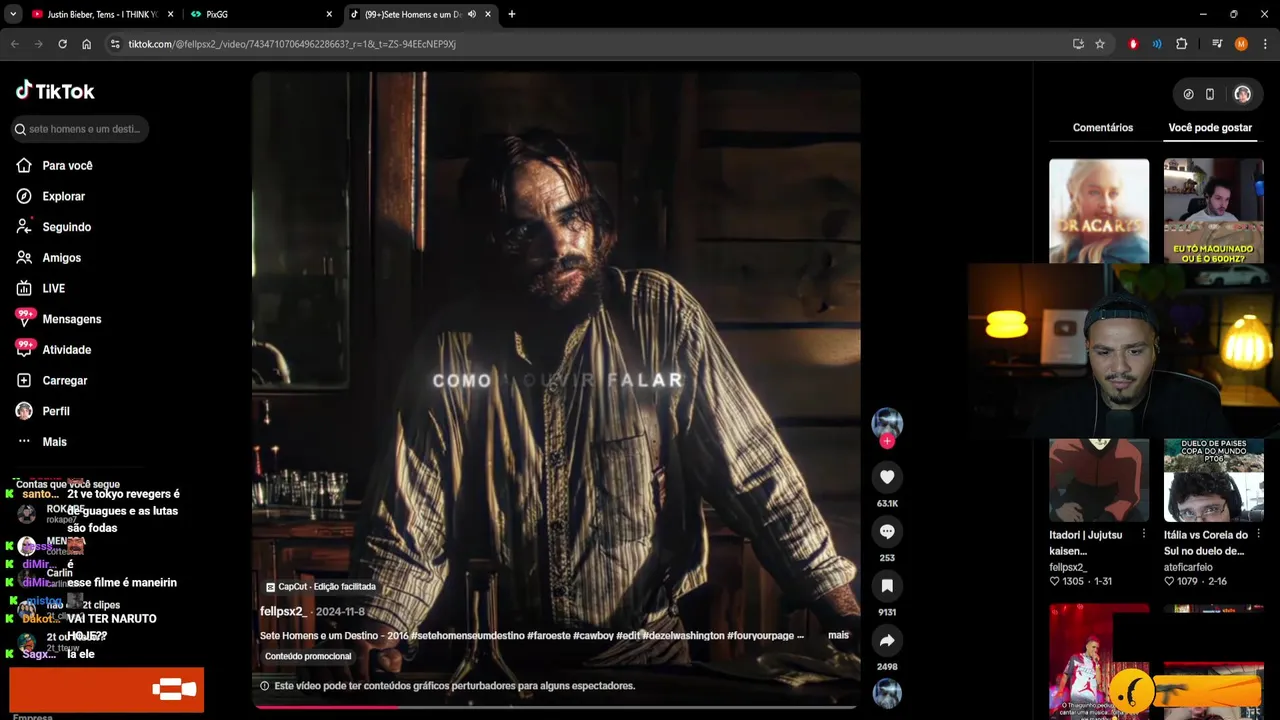Switch to Comentários tab
Image resolution: width=1280 pixels, height=720 pixels.
point(1103,128)
